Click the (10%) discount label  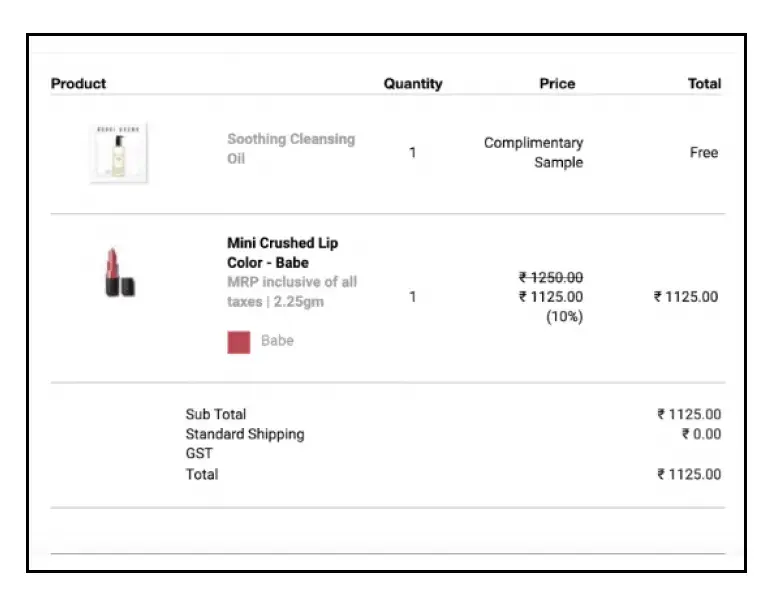[x=565, y=317]
